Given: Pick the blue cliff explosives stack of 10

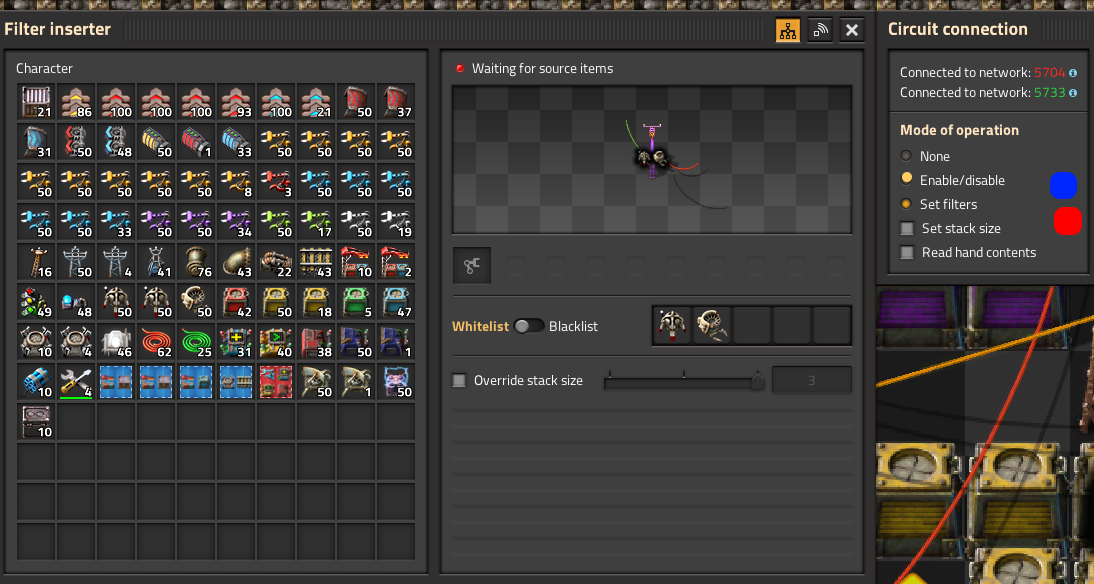Looking at the screenshot, I should coord(36,382).
